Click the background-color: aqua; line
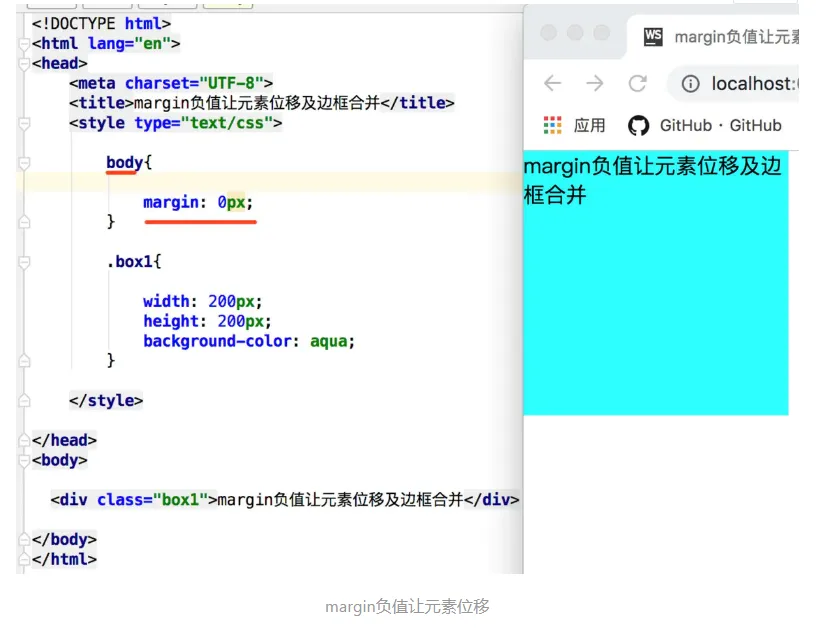The height and width of the screenshot is (629, 816). pos(249,341)
